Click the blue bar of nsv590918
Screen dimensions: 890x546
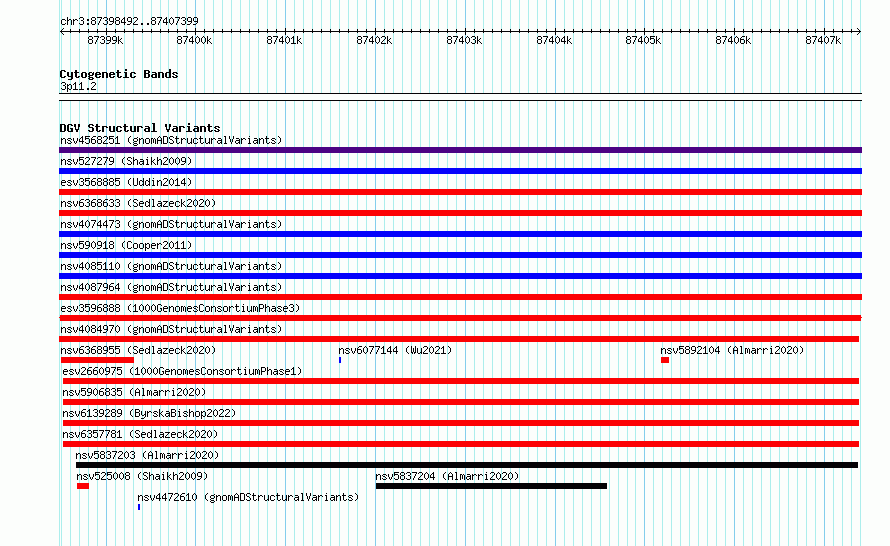coord(460,255)
